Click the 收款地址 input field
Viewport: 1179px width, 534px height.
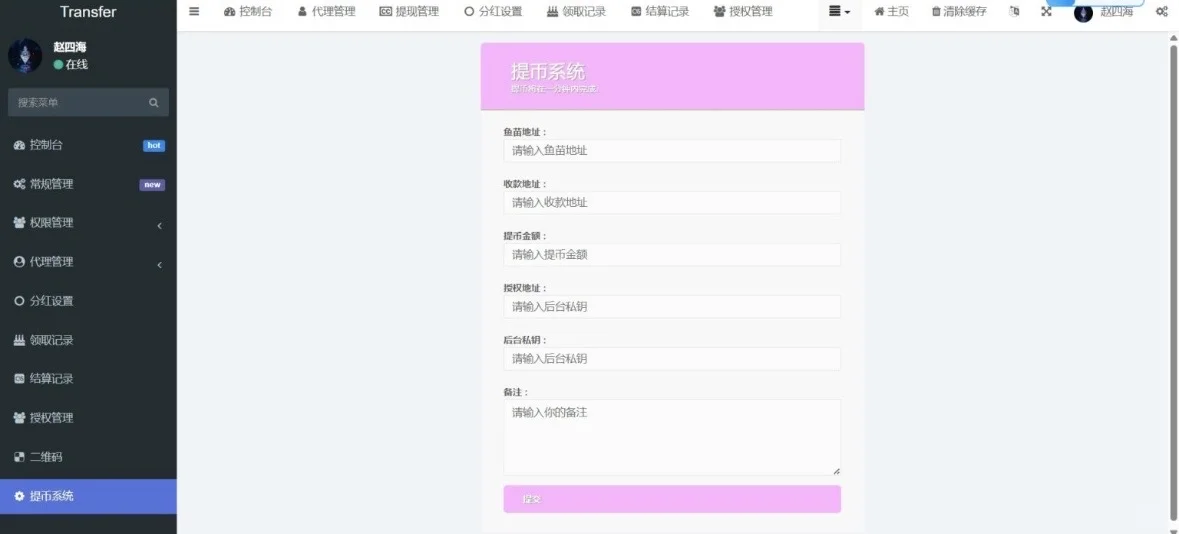click(x=672, y=202)
